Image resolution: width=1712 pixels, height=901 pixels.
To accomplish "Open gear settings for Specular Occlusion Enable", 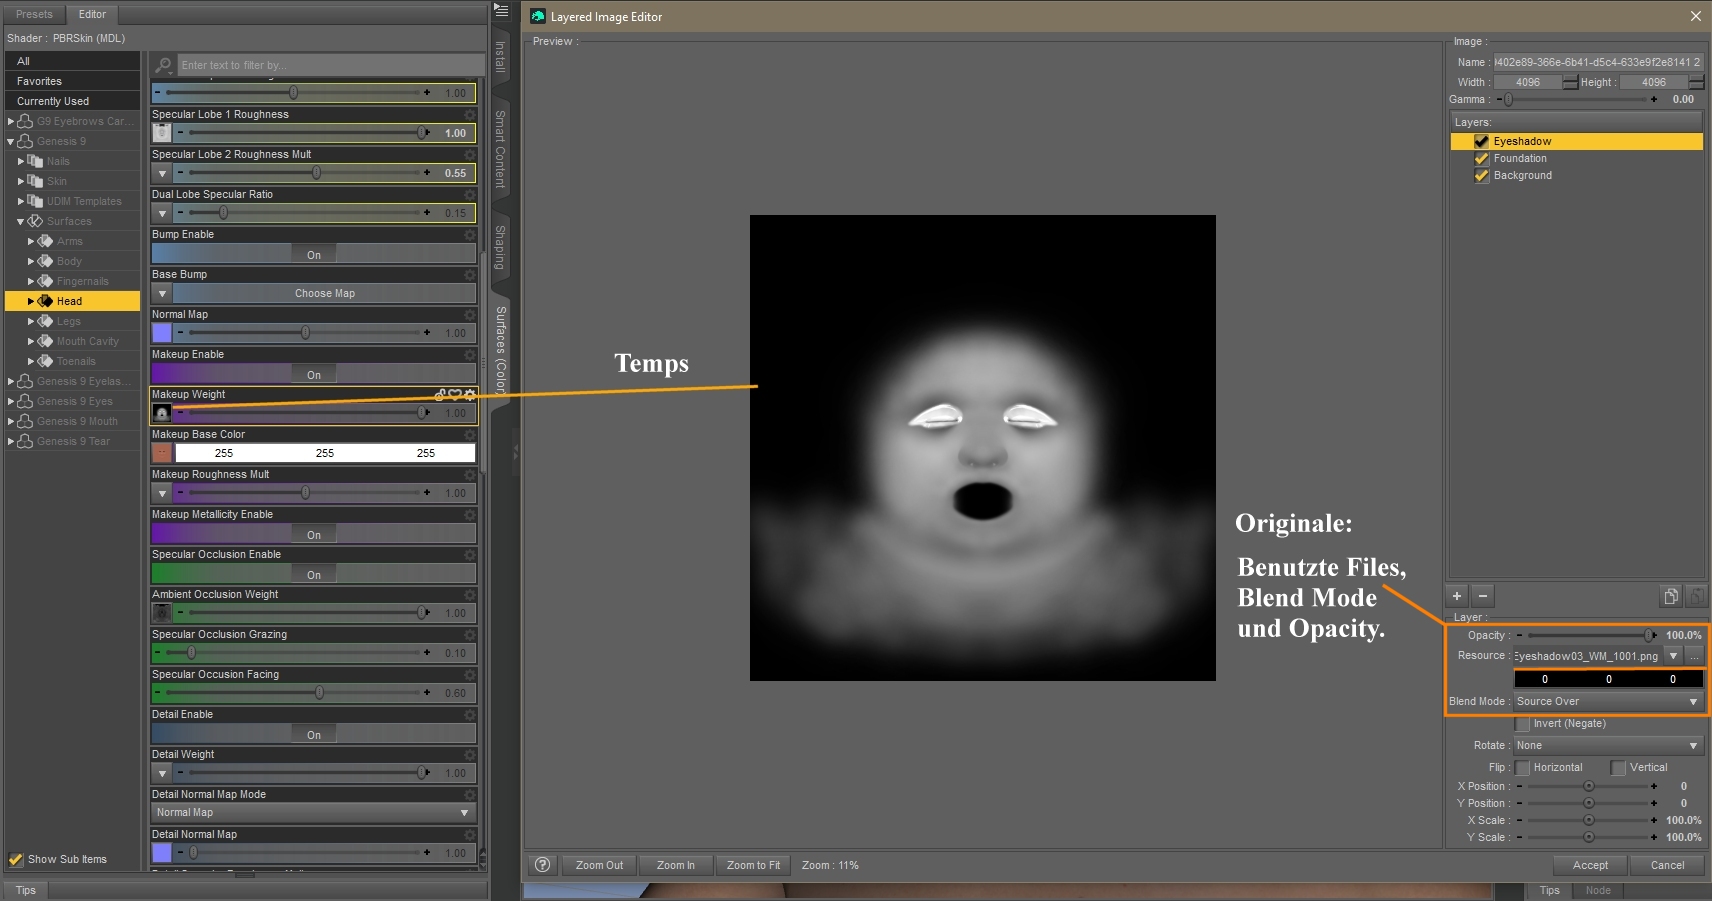I will click(x=470, y=555).
